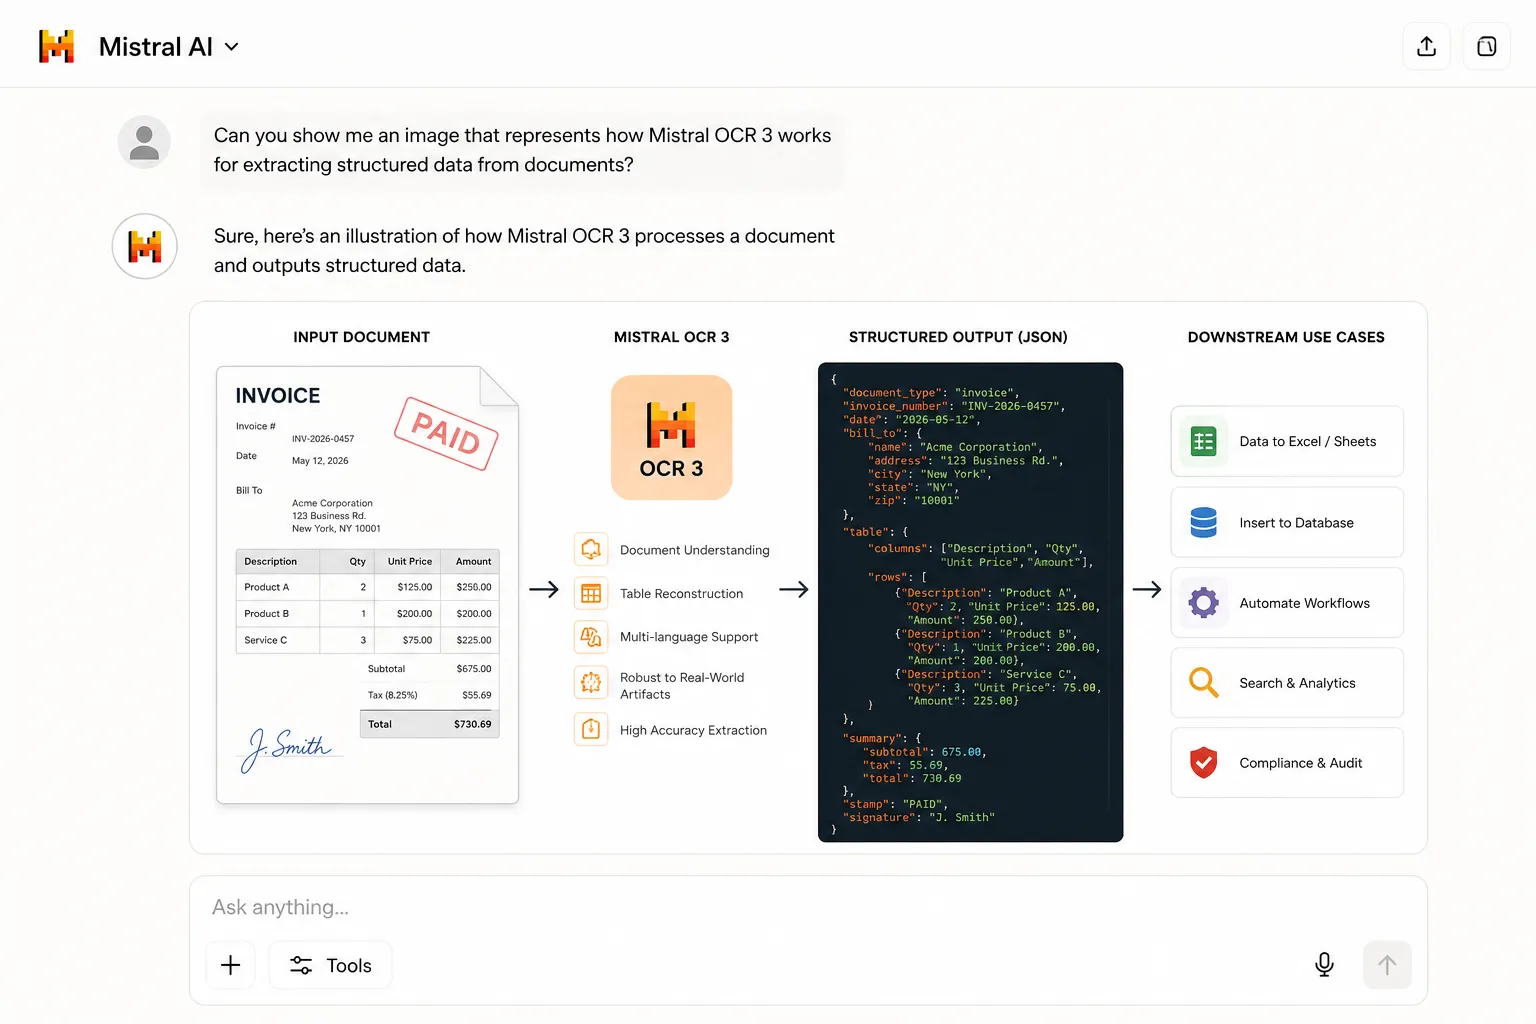Click the J. Smith signature on the invoice

(288, 748)
